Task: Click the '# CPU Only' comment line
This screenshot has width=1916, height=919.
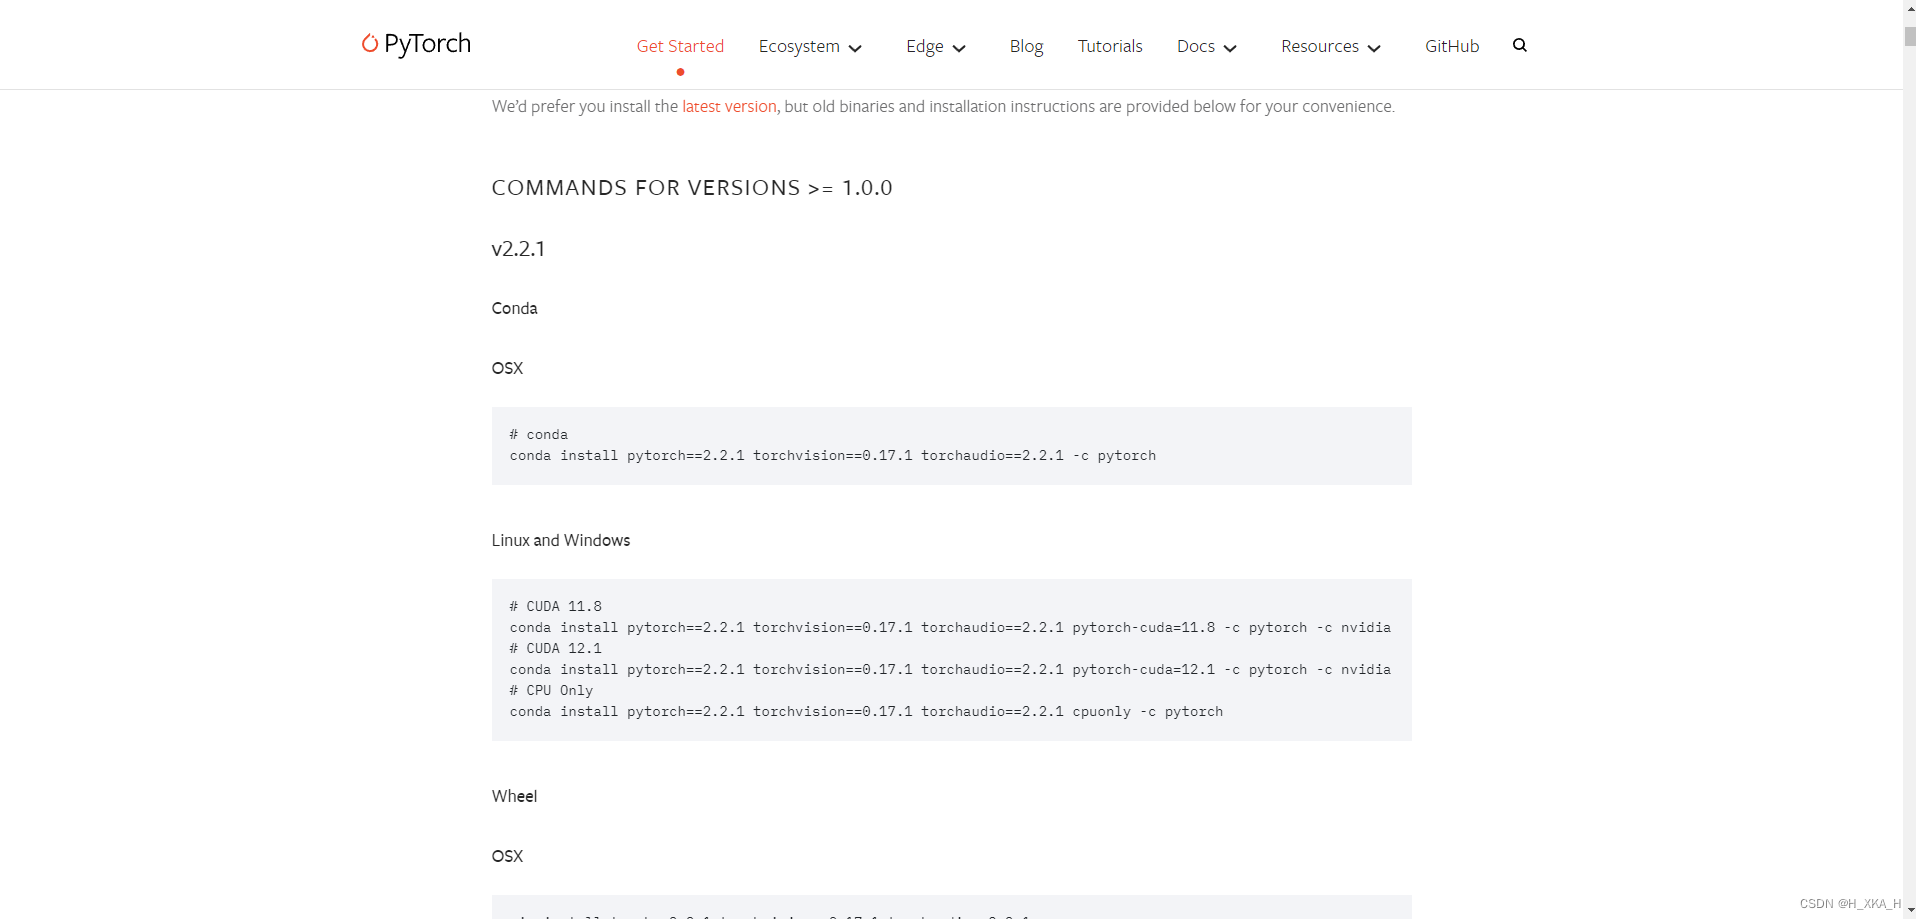Action: tap(551, 690)
